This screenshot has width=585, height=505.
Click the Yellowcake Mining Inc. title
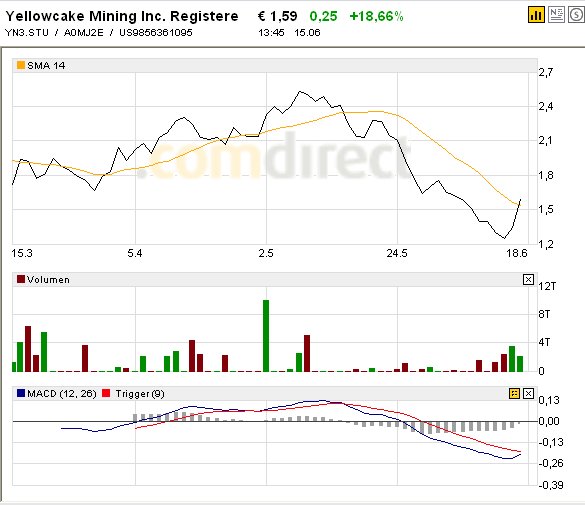click(x=122, y=16)
